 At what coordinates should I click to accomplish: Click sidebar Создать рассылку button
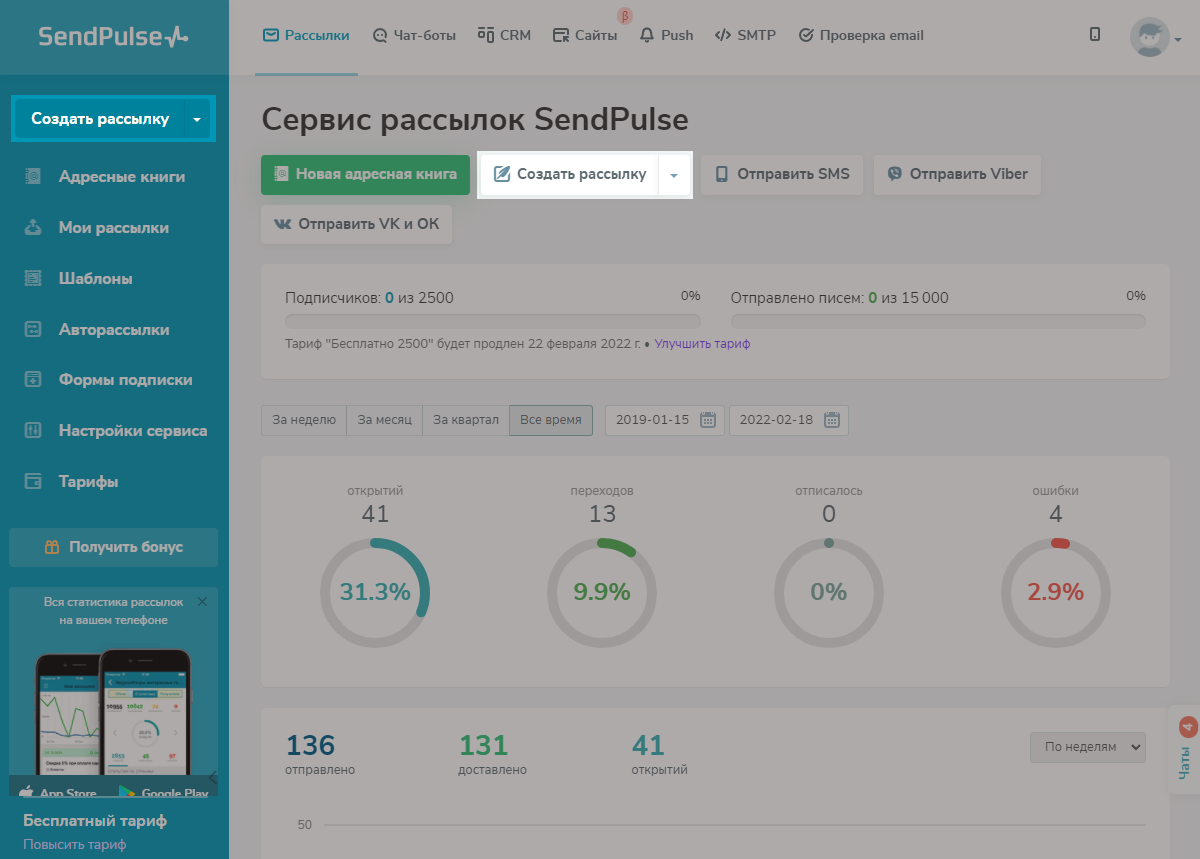(x=100, y=119)
